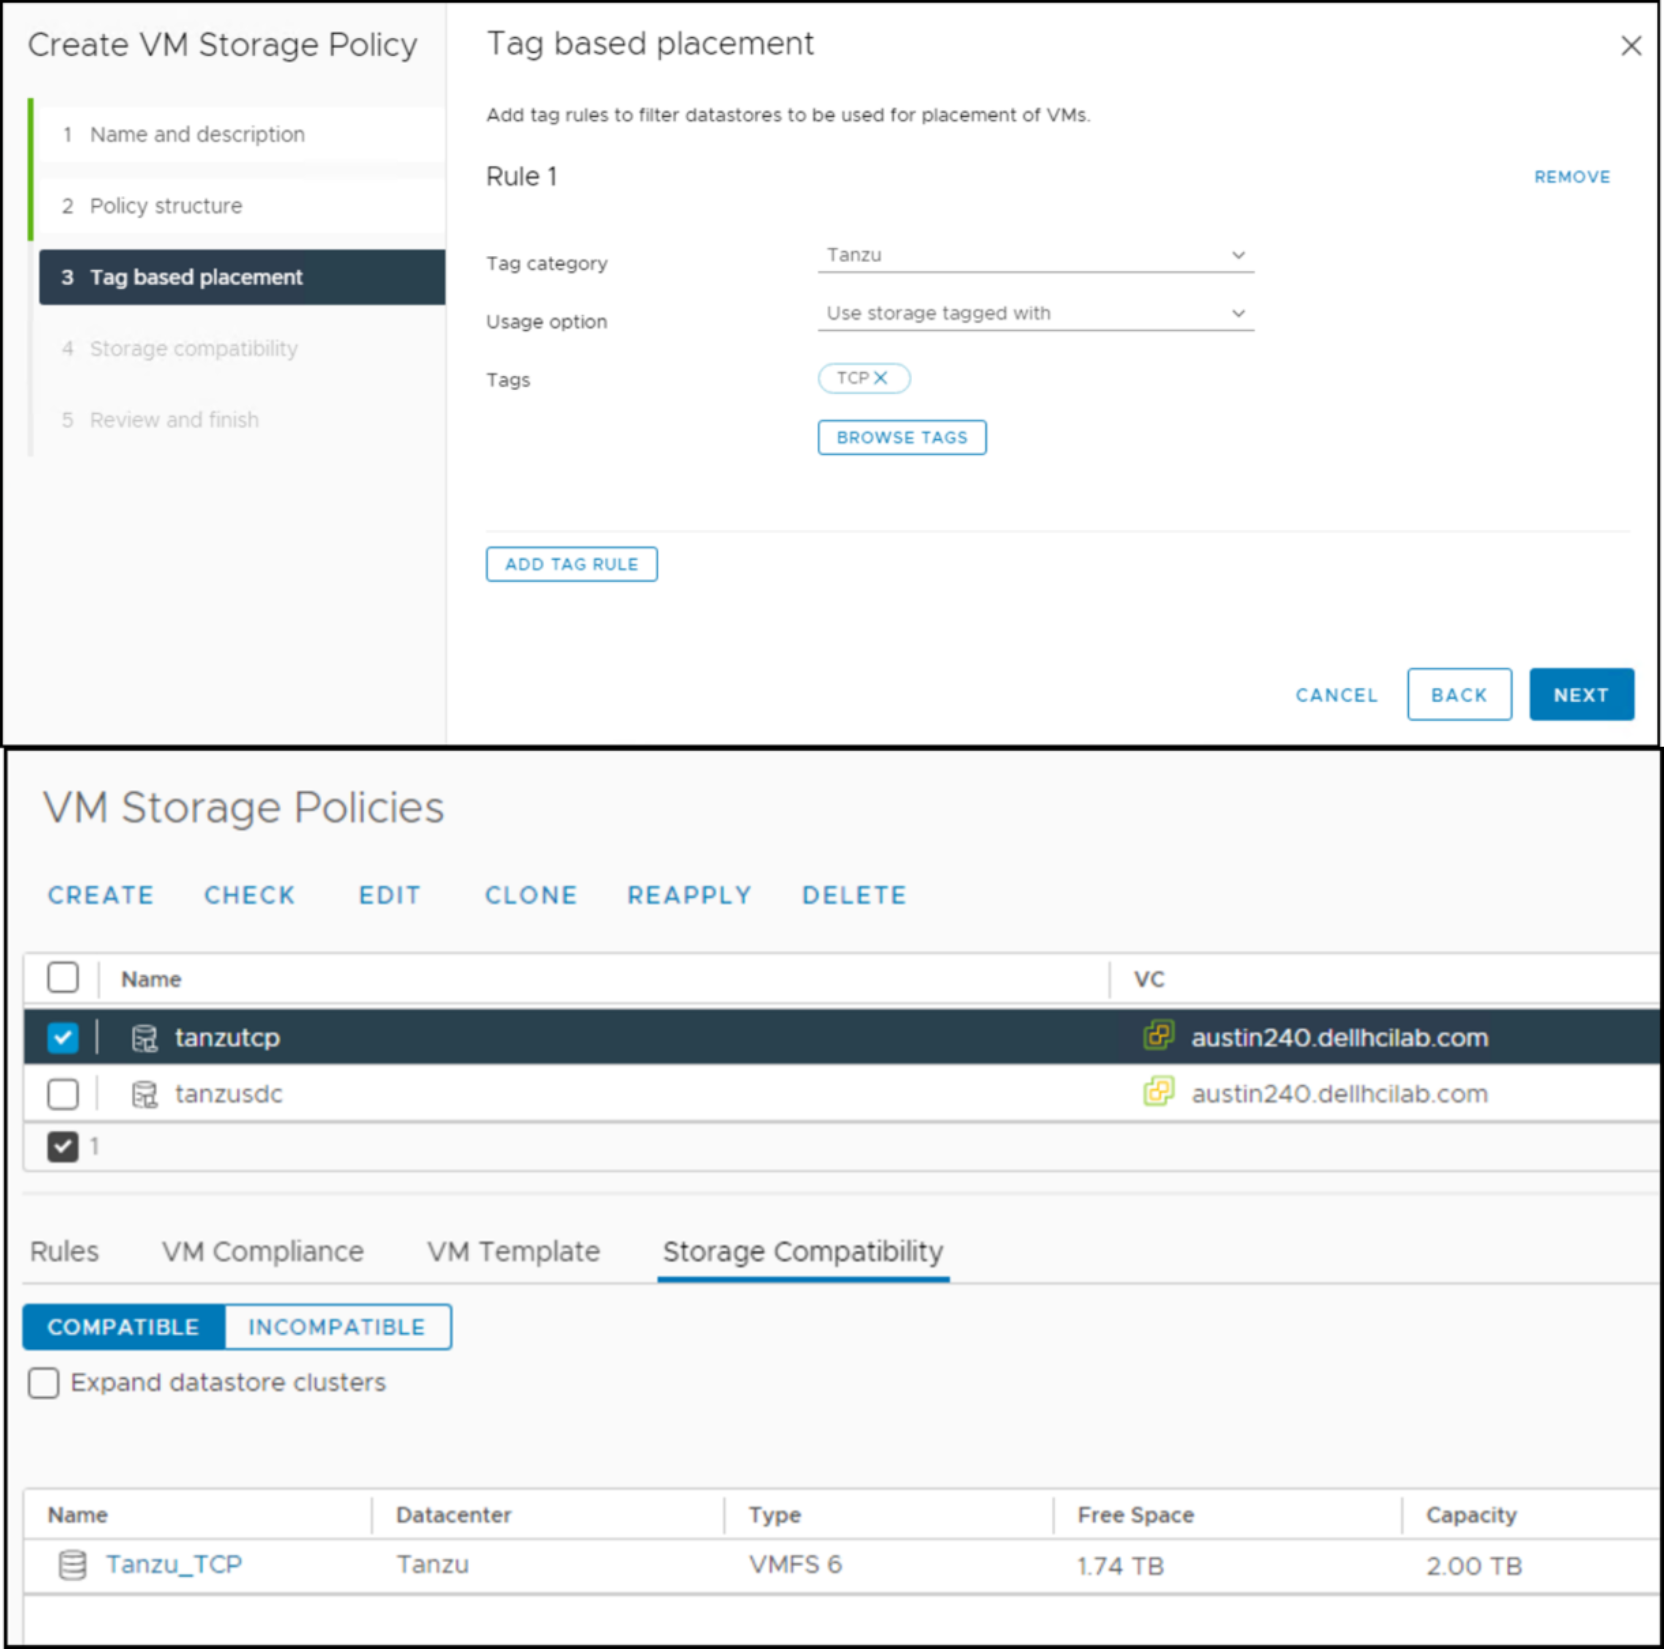Click austin240.dellhcilab.com in tanzusdc row
Screen dimensions: 1664x1649
1339,1094
